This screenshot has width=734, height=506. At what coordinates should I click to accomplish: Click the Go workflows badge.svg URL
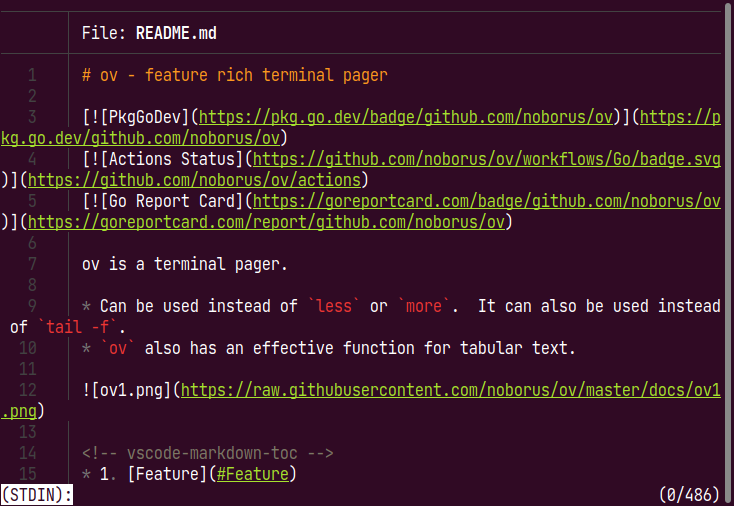[x=486, y=159]
